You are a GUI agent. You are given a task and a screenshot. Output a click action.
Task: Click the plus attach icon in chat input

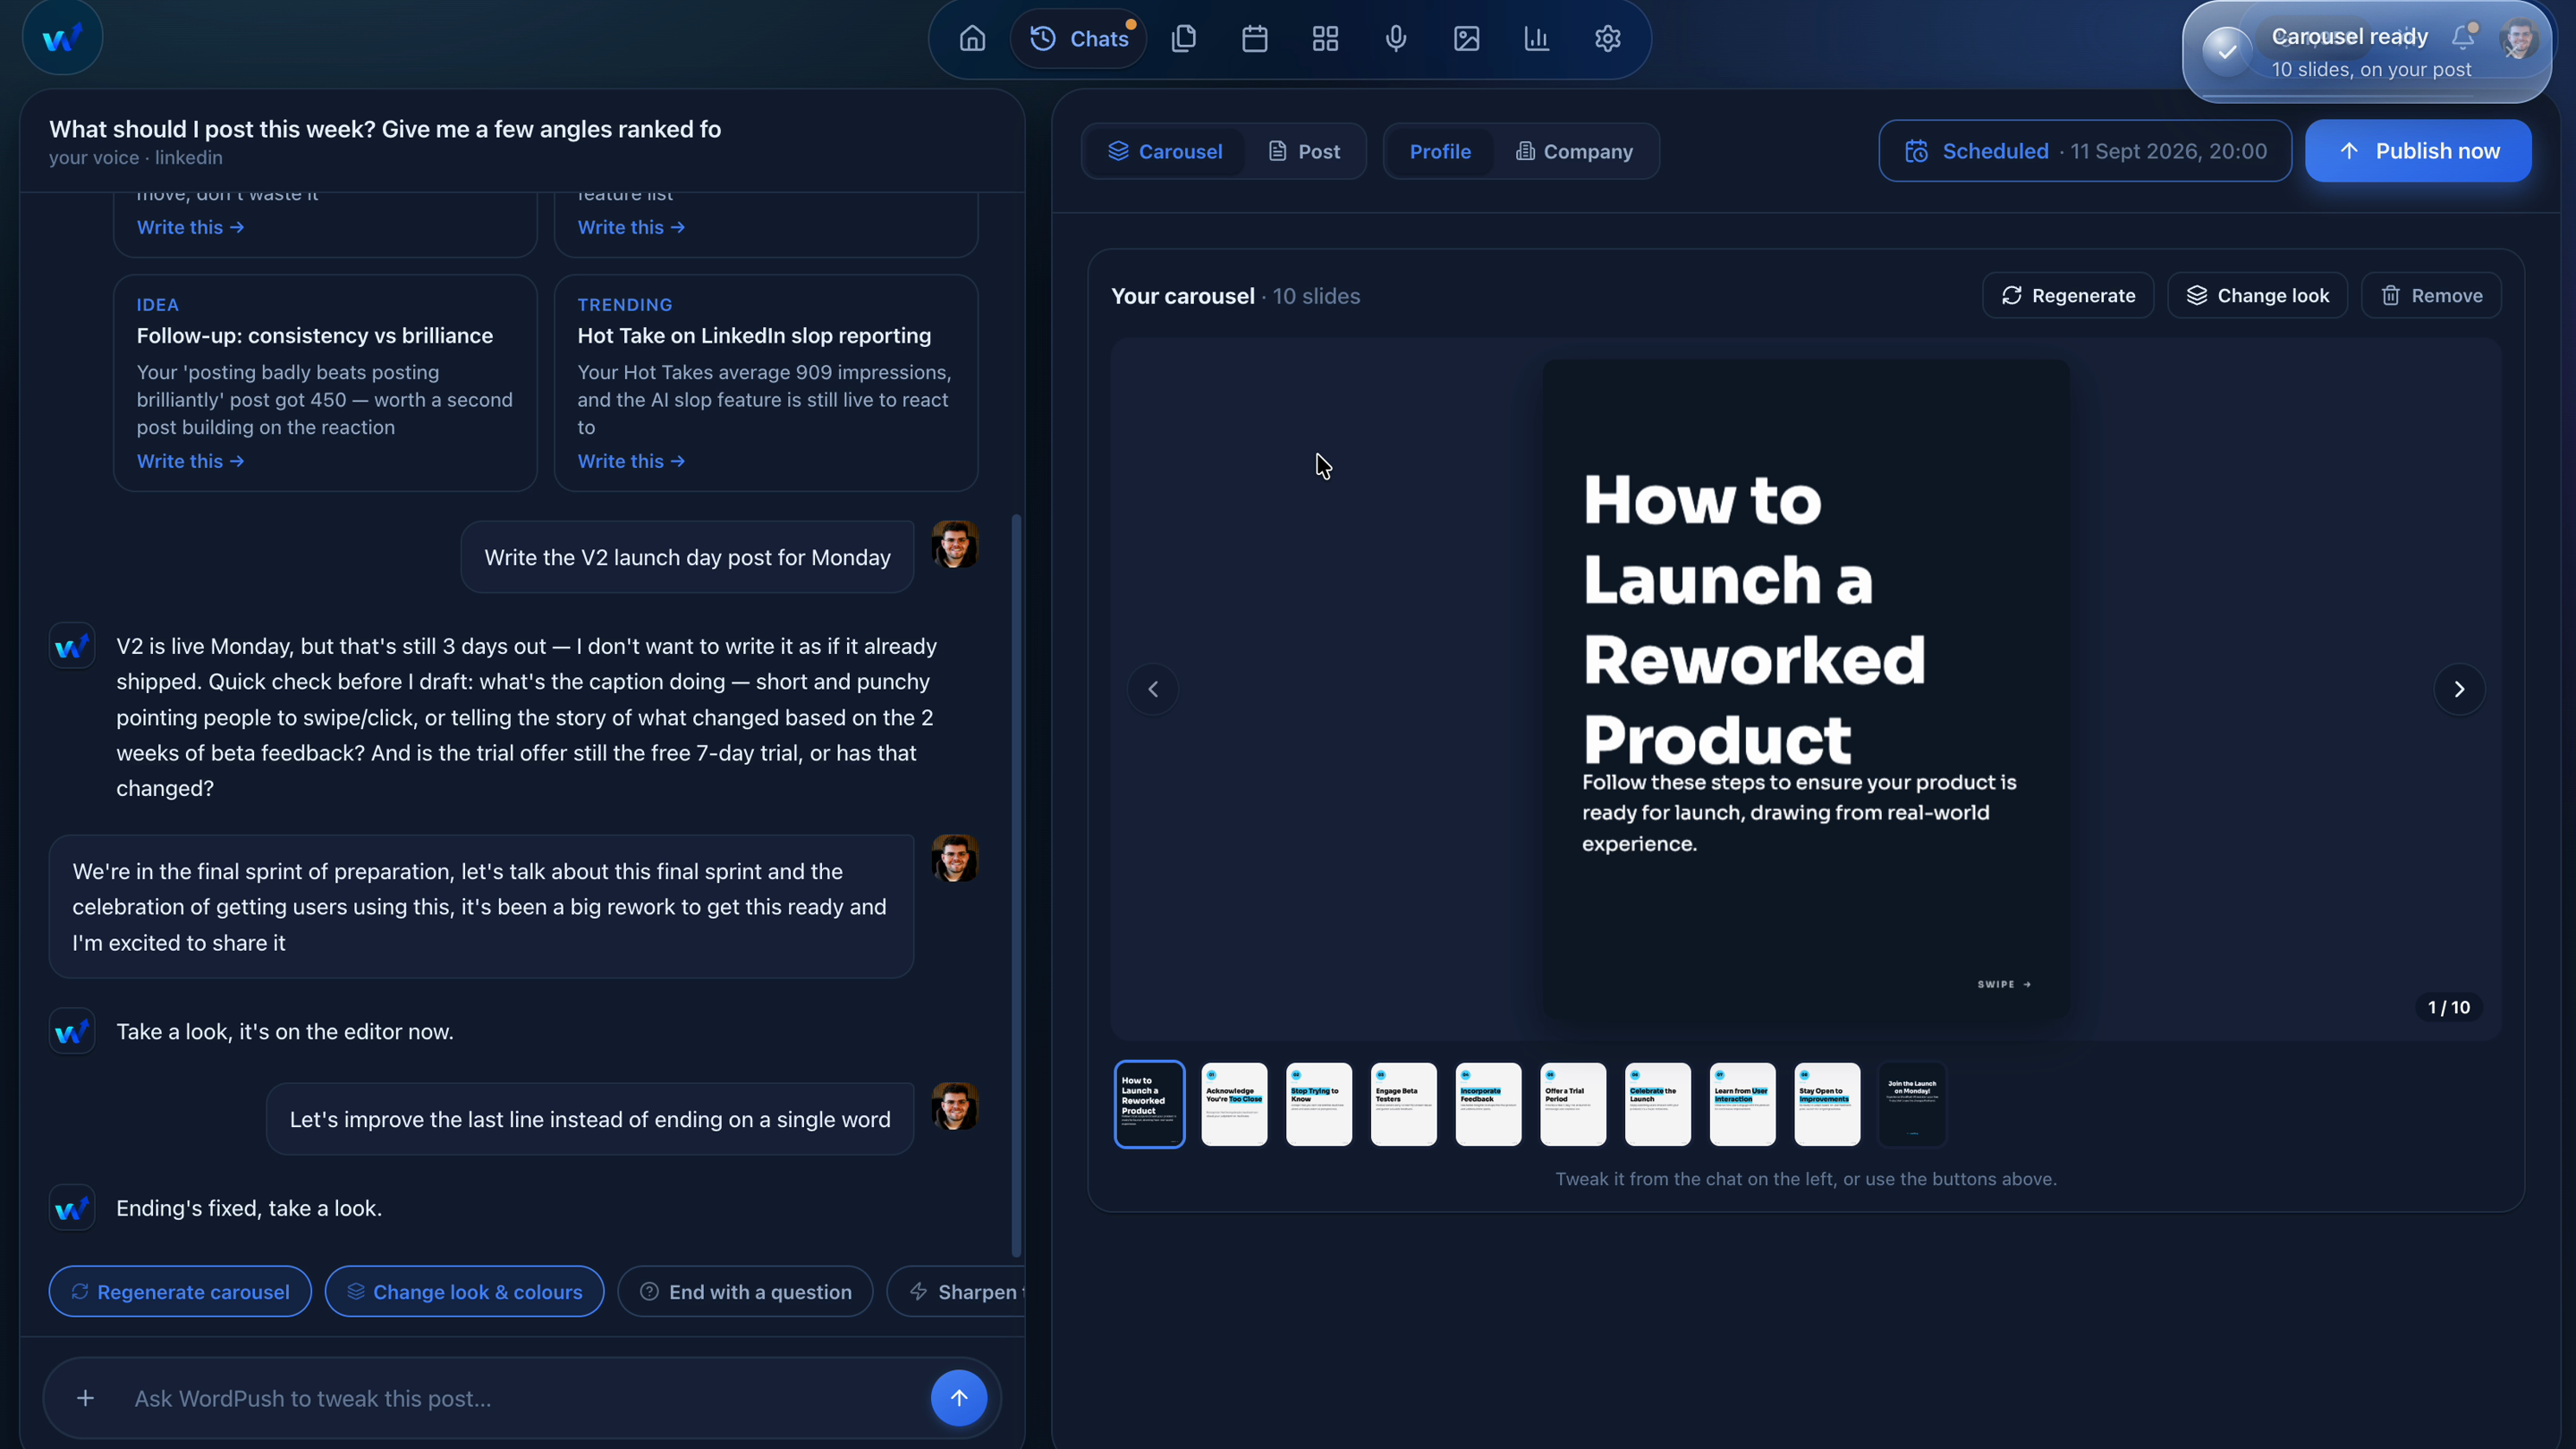pos(85,1398)
